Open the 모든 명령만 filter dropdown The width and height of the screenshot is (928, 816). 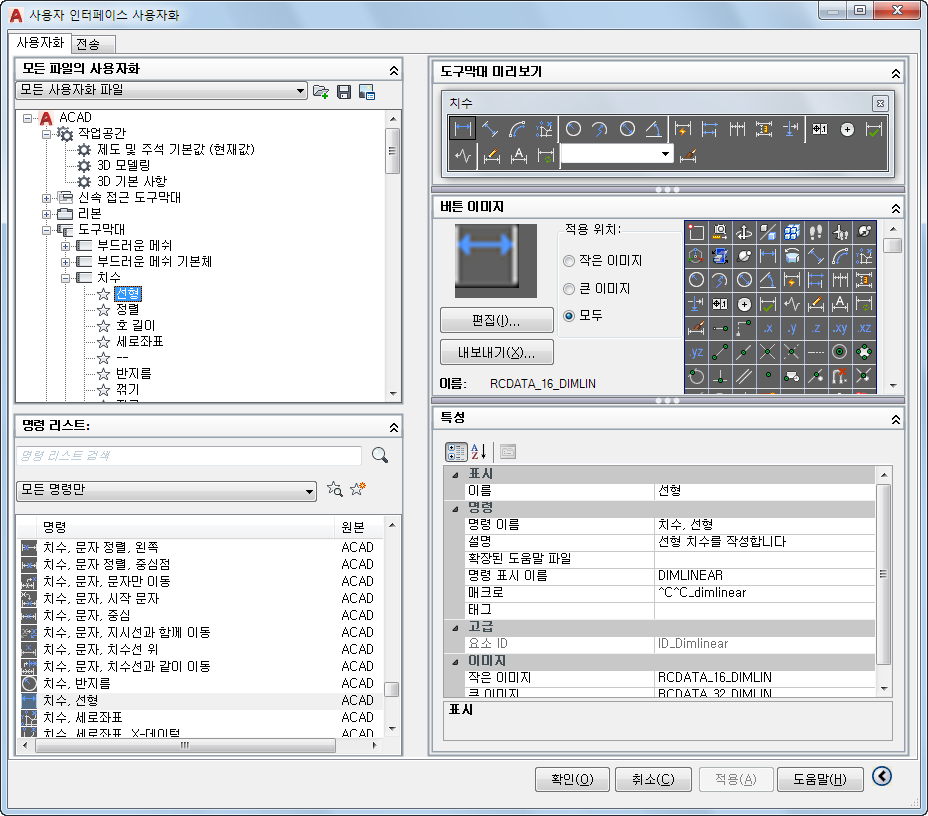(x=166, y=491)
